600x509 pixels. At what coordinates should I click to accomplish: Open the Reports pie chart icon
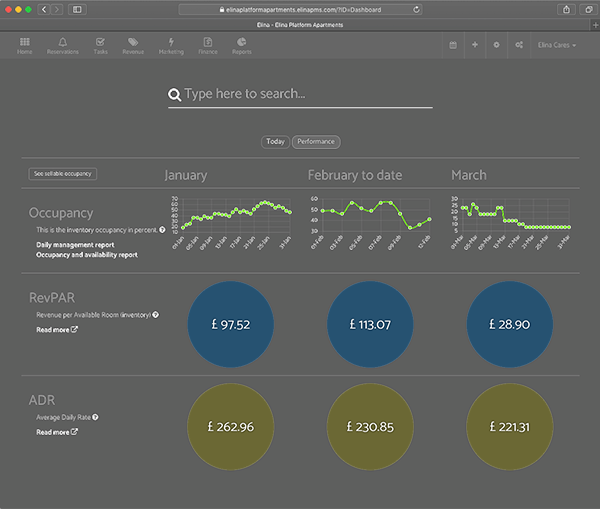[241, 42]
